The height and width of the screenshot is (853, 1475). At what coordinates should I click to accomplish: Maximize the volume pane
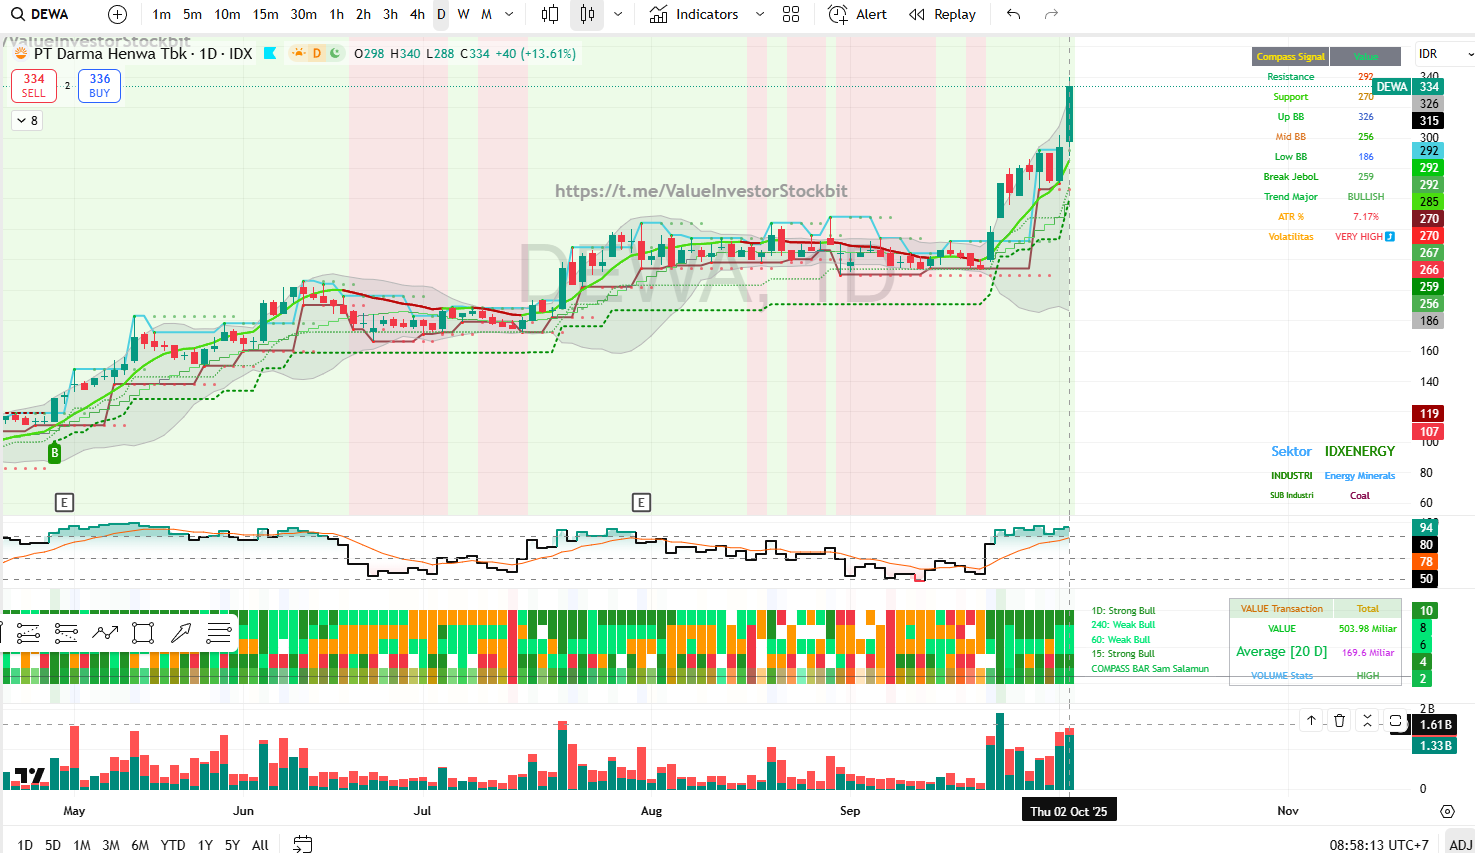coord(1395,720)
